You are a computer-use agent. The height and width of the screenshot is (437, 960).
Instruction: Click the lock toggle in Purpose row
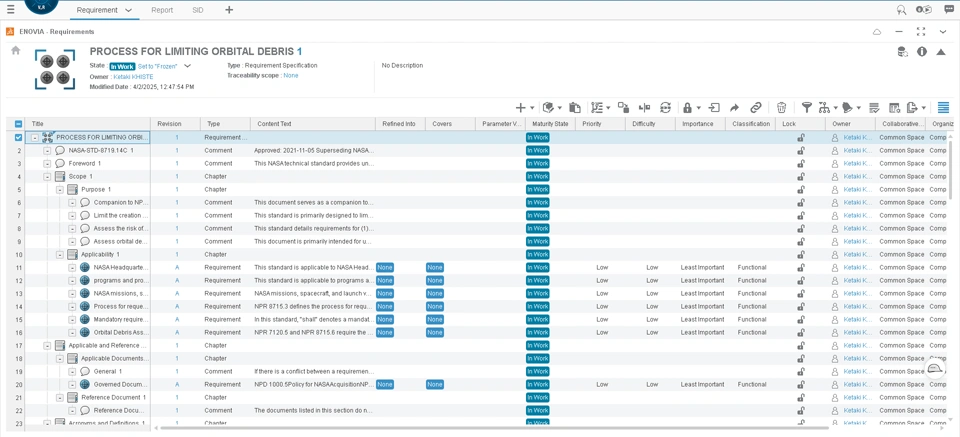point(801,190)
